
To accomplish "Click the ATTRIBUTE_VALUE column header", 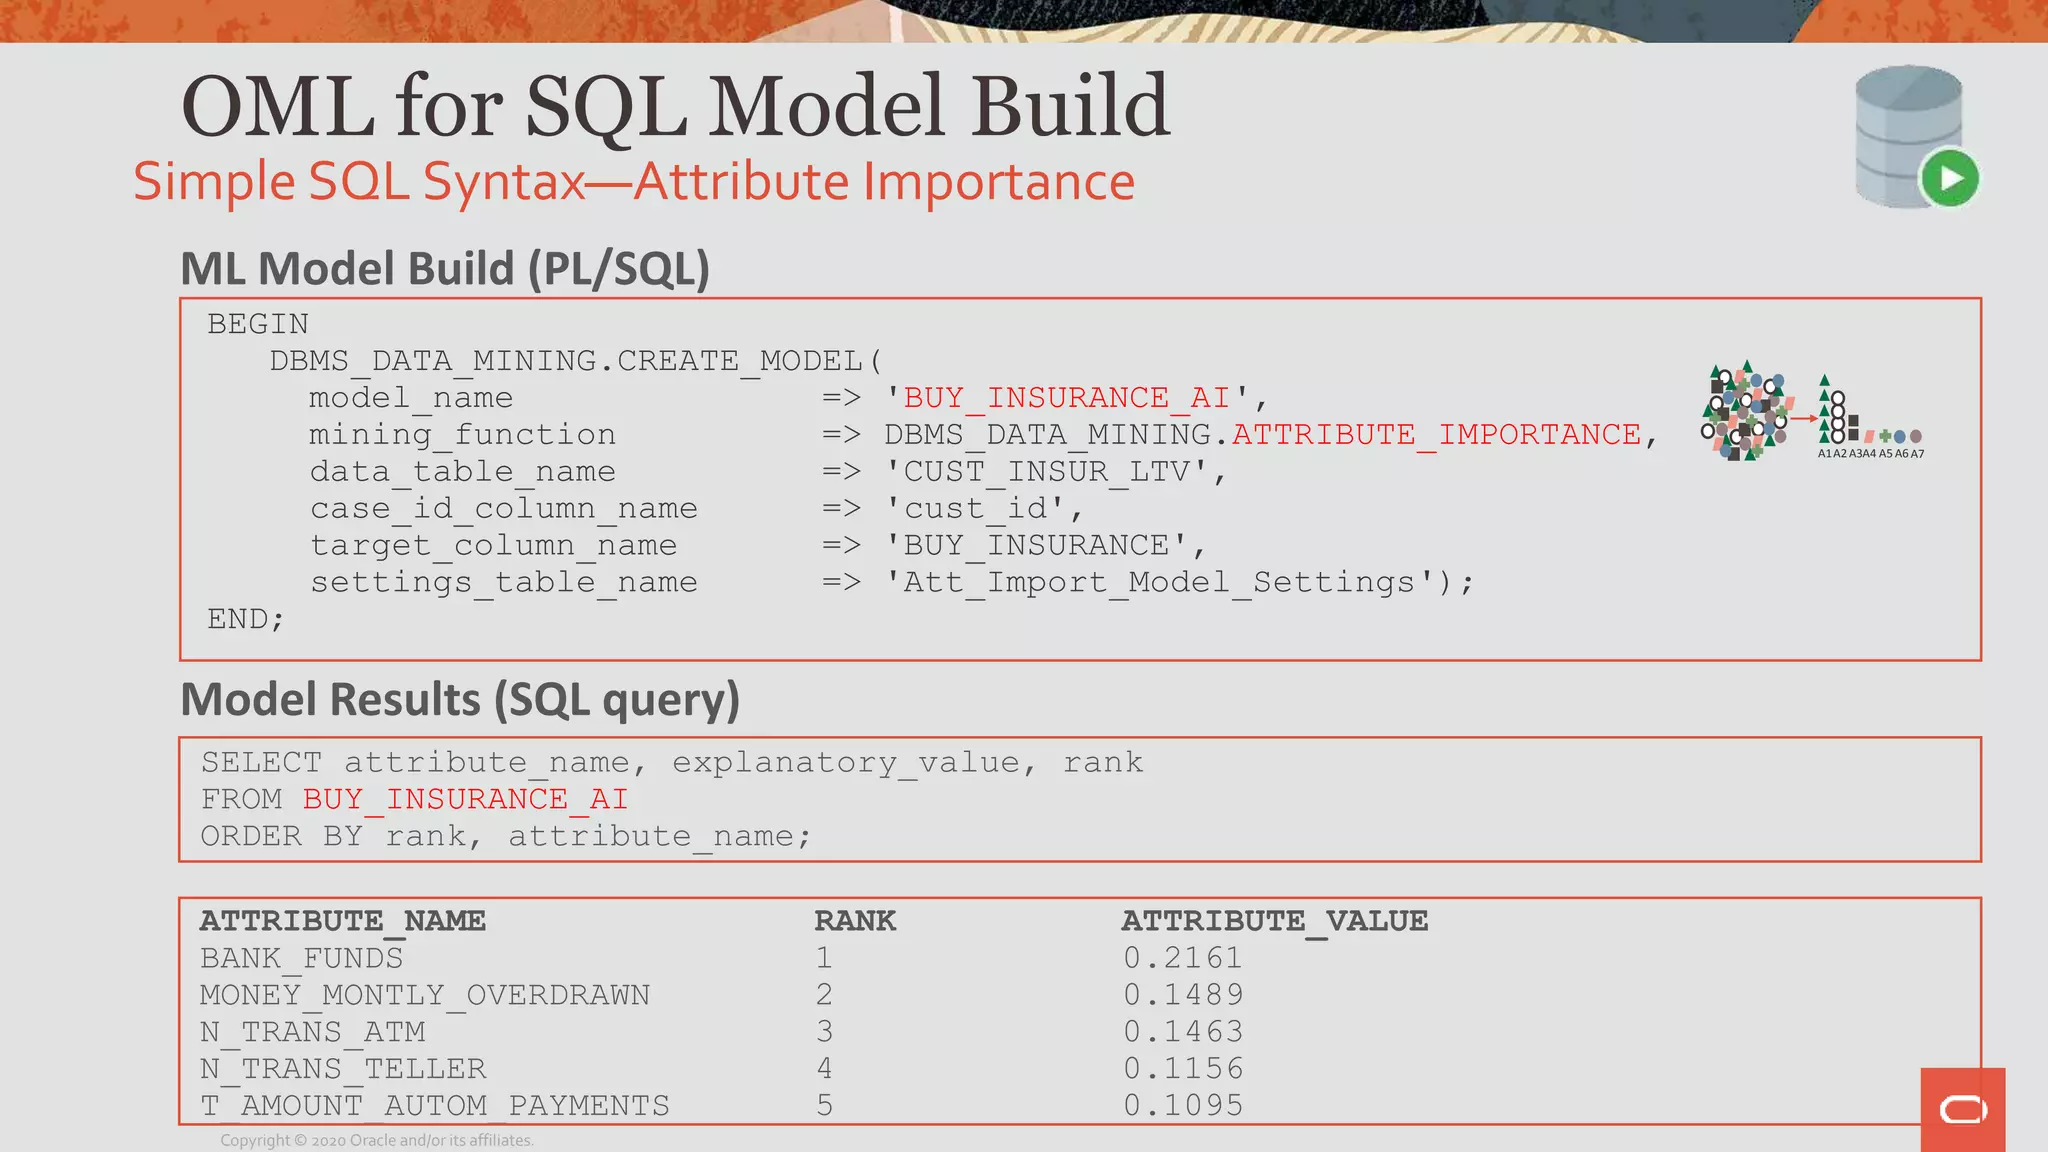I will (1274, 921).
